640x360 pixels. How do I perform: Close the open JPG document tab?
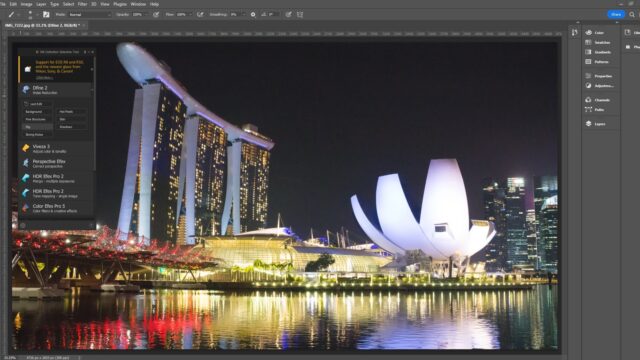84,25
